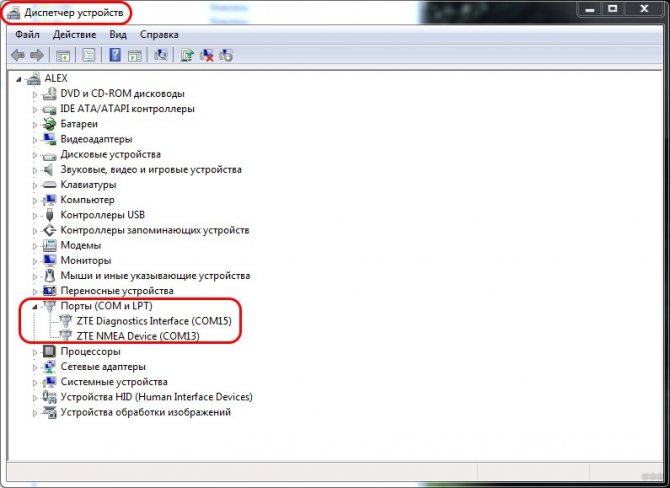This screenshot has height=488, width=670.
Task: Expand the Дисковые устройства node
Action: click(35, 155)
